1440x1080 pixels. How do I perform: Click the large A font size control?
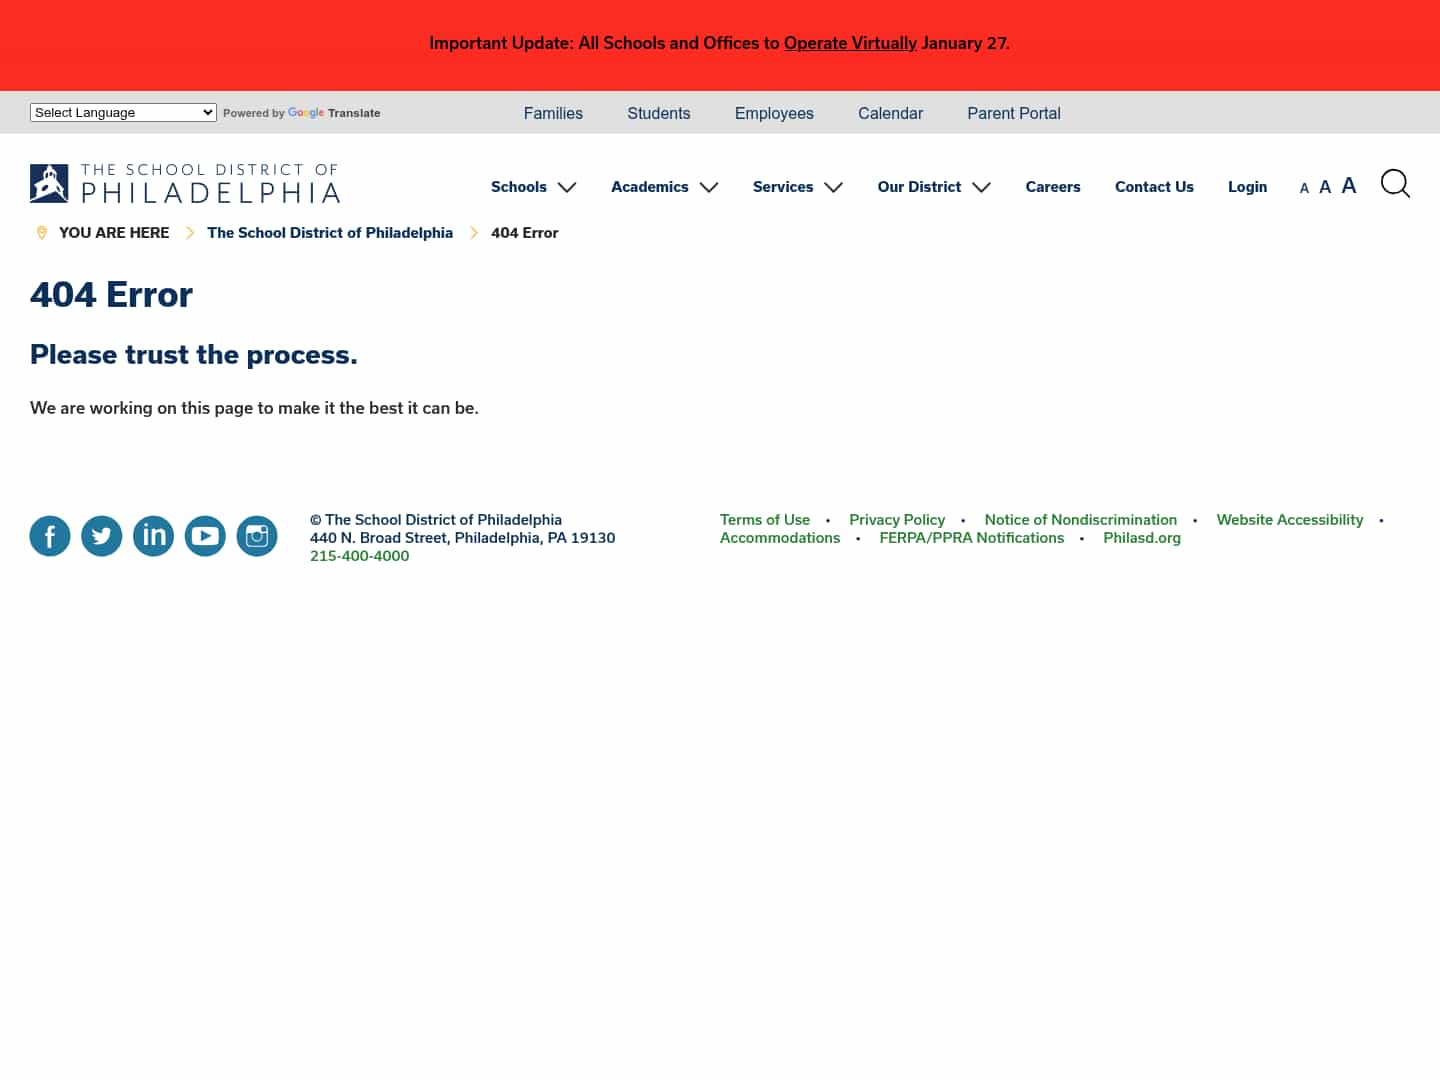click(1349, 184)
